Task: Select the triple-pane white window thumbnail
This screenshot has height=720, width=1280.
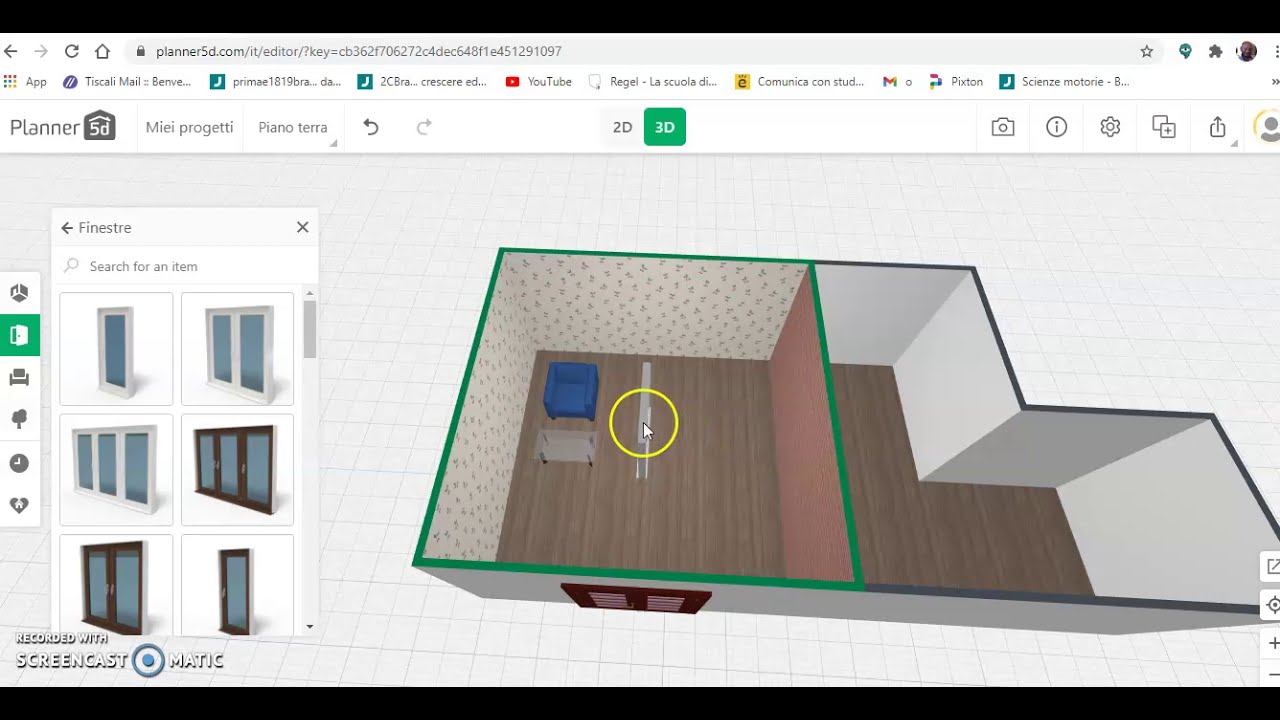Action: click(116, 470)
